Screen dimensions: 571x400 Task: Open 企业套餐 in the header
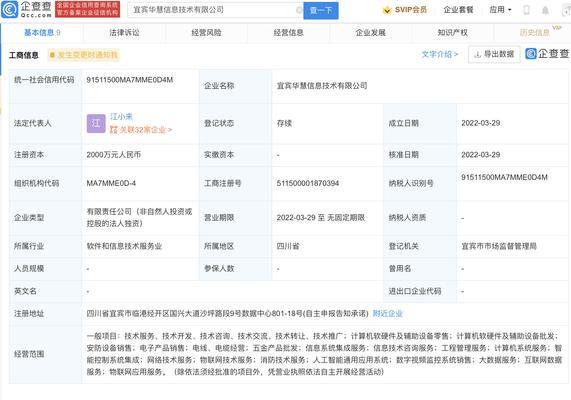click(458, 10)
